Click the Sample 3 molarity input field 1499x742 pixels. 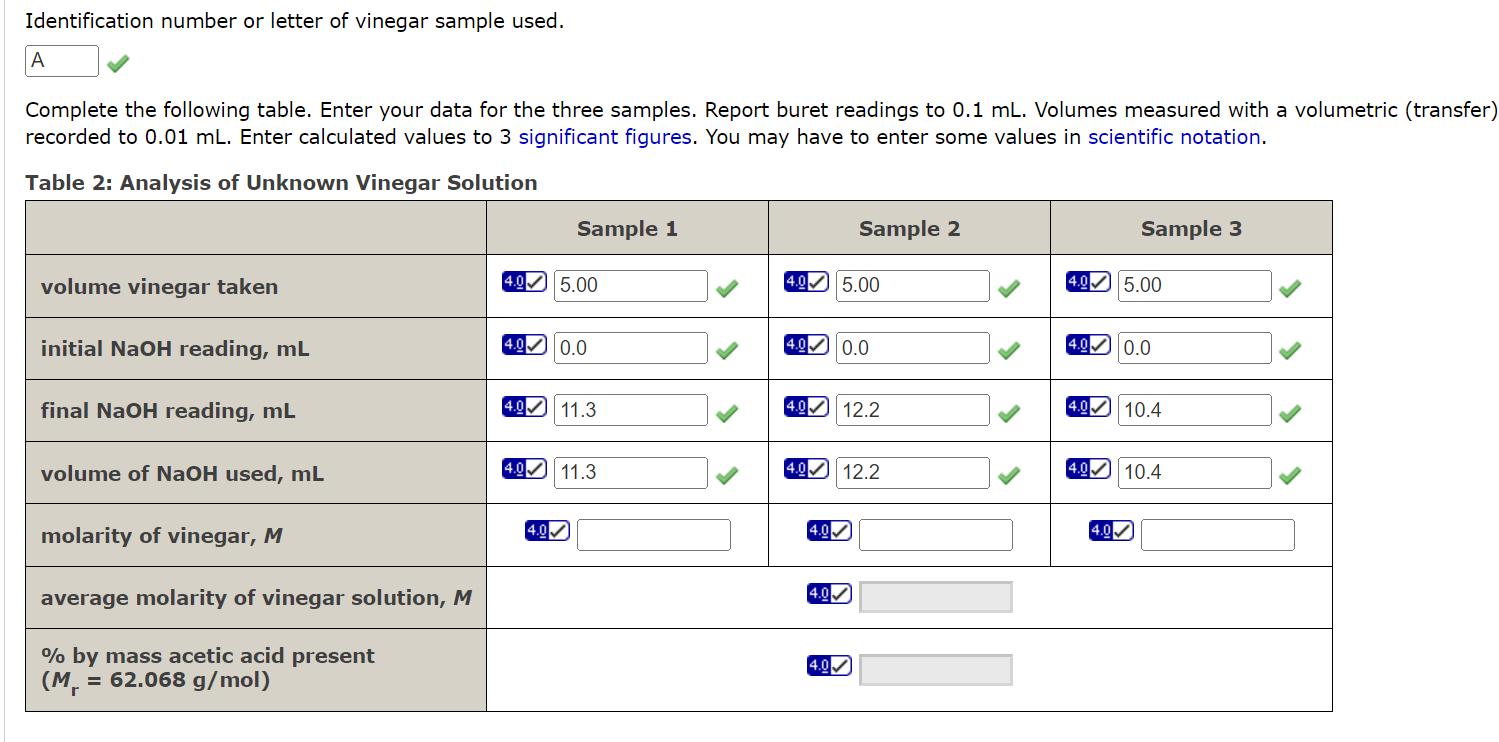coord(1217,535)
